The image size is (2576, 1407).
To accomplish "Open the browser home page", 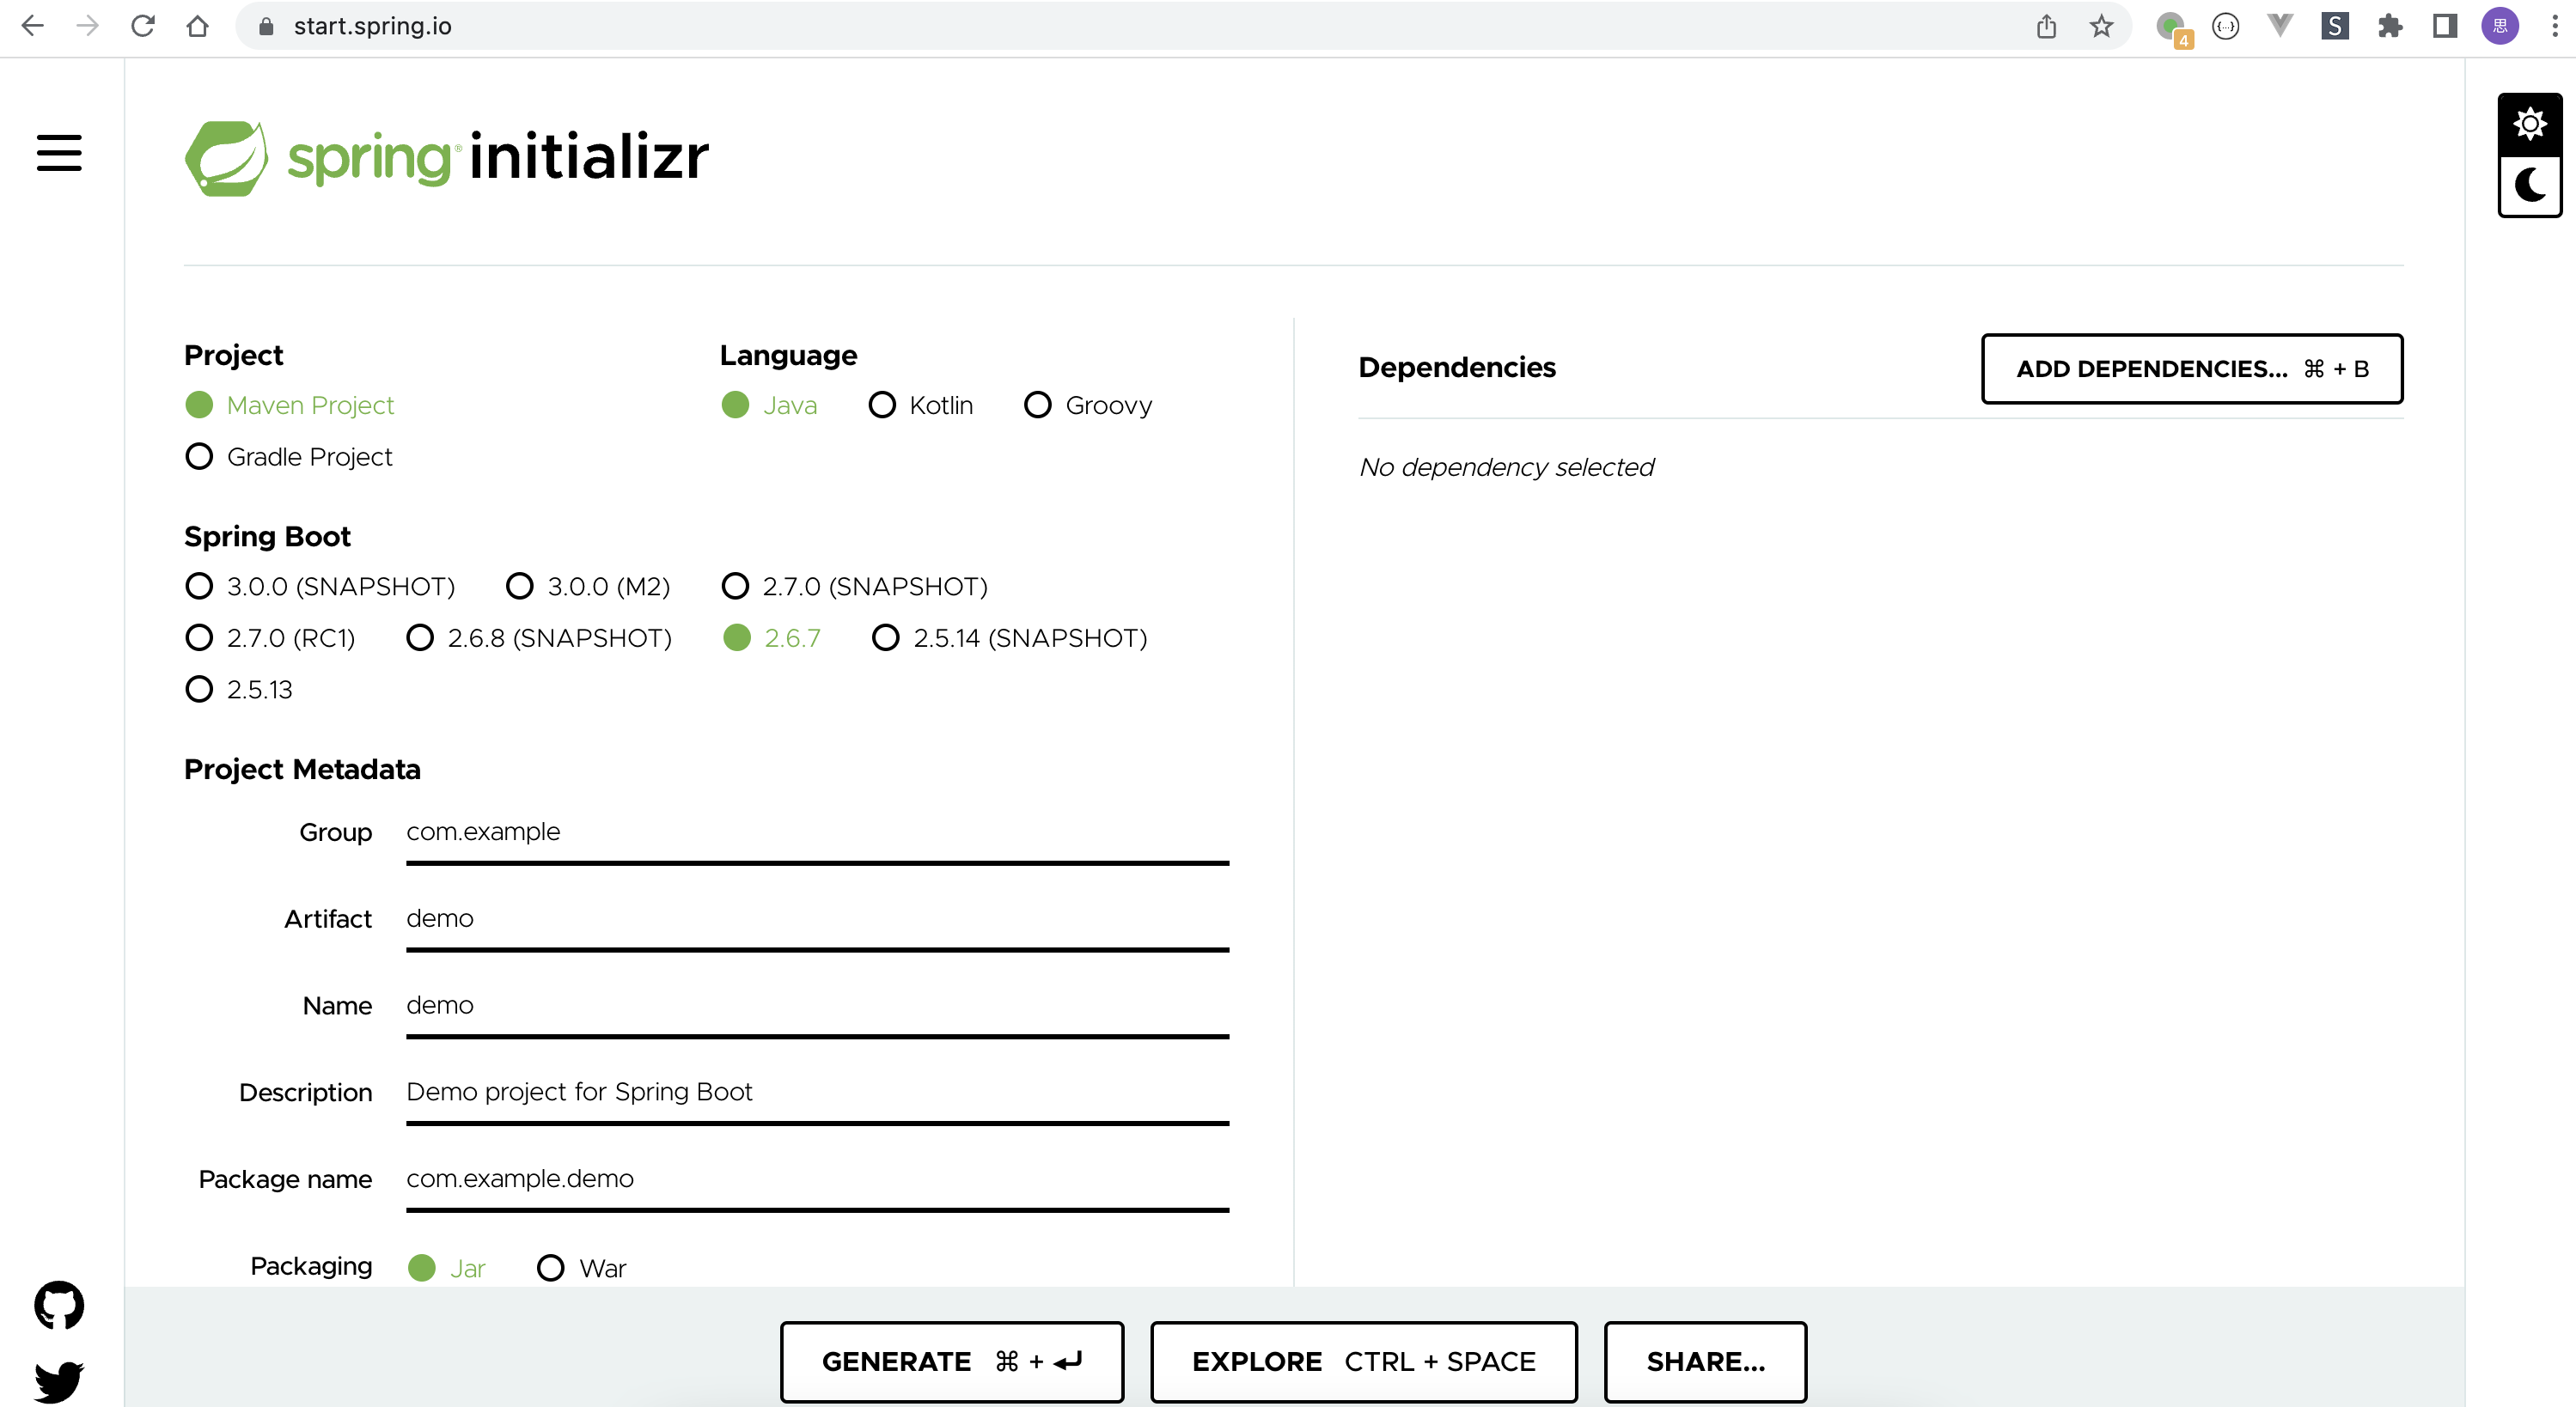I will click(198, 26).
